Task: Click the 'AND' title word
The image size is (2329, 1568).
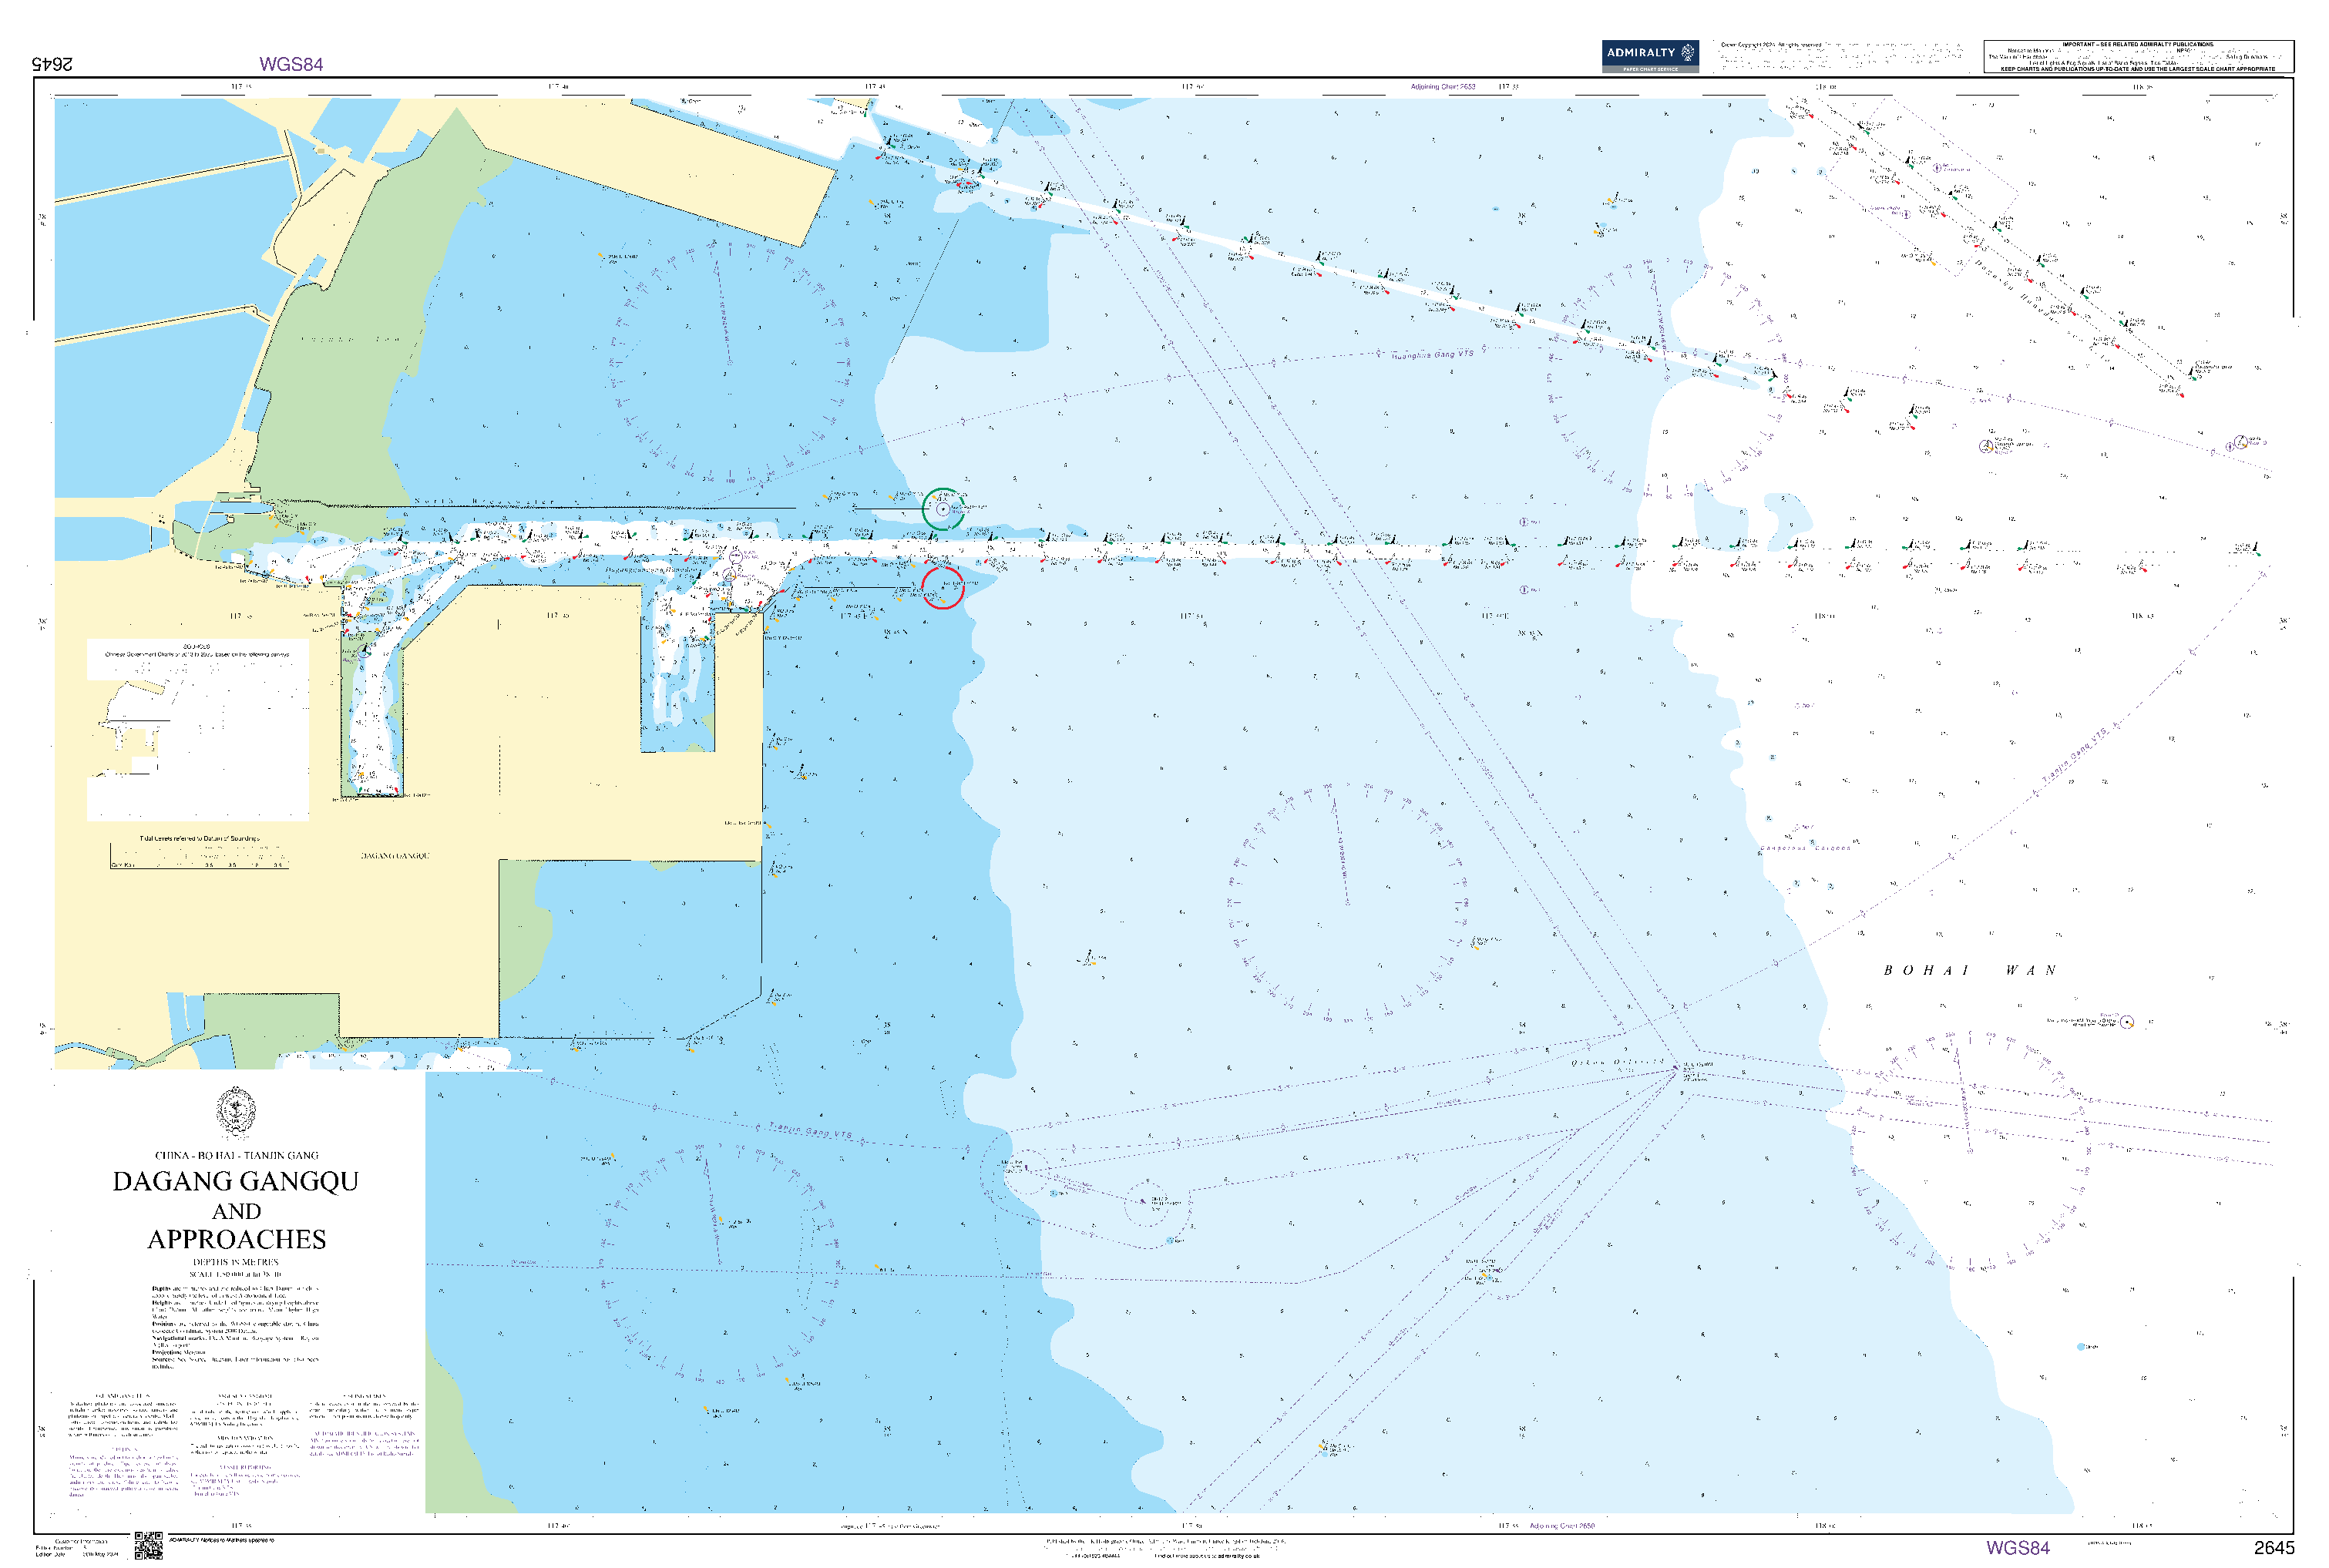Action: [x=237, y=1211]
